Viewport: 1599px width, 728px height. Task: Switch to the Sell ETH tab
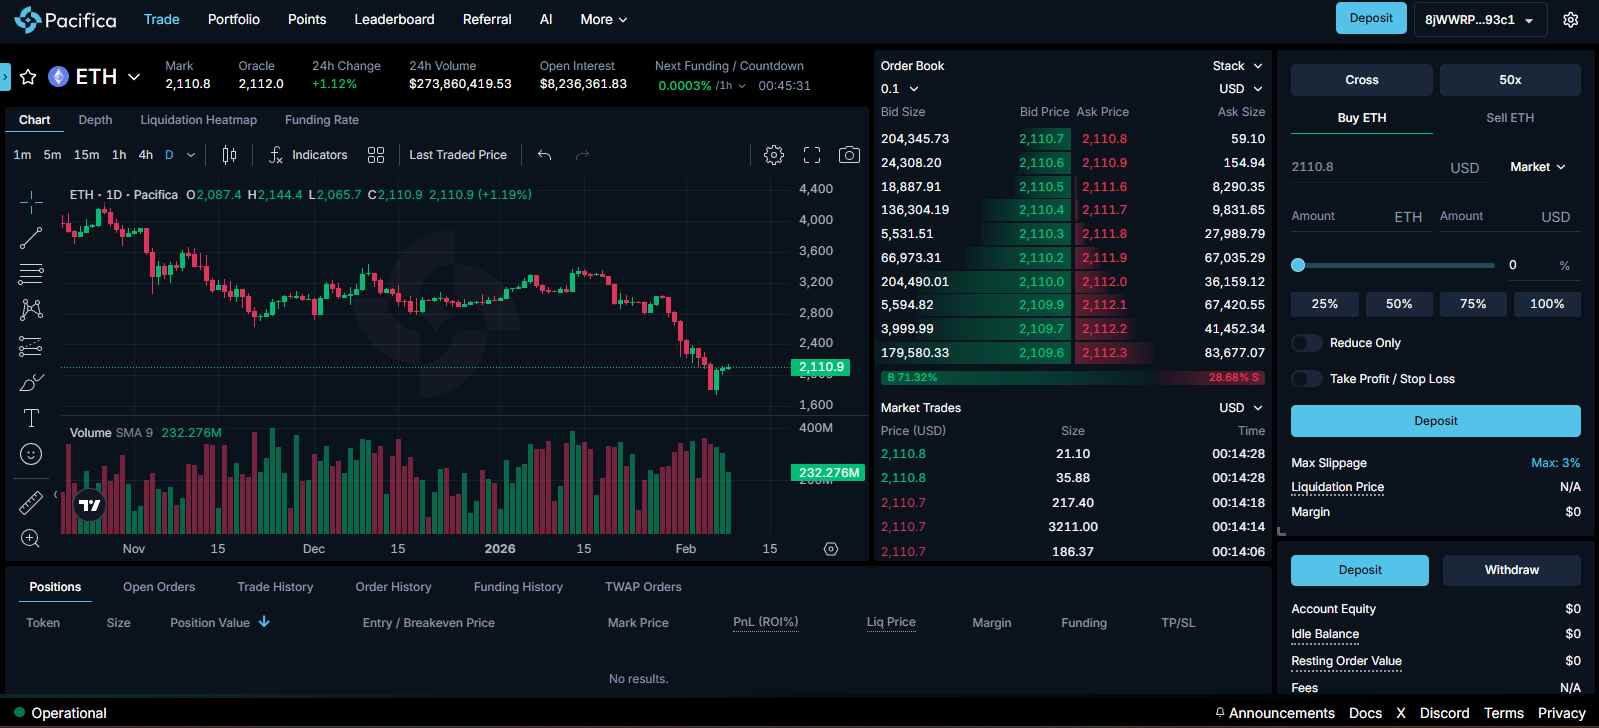1509,118
